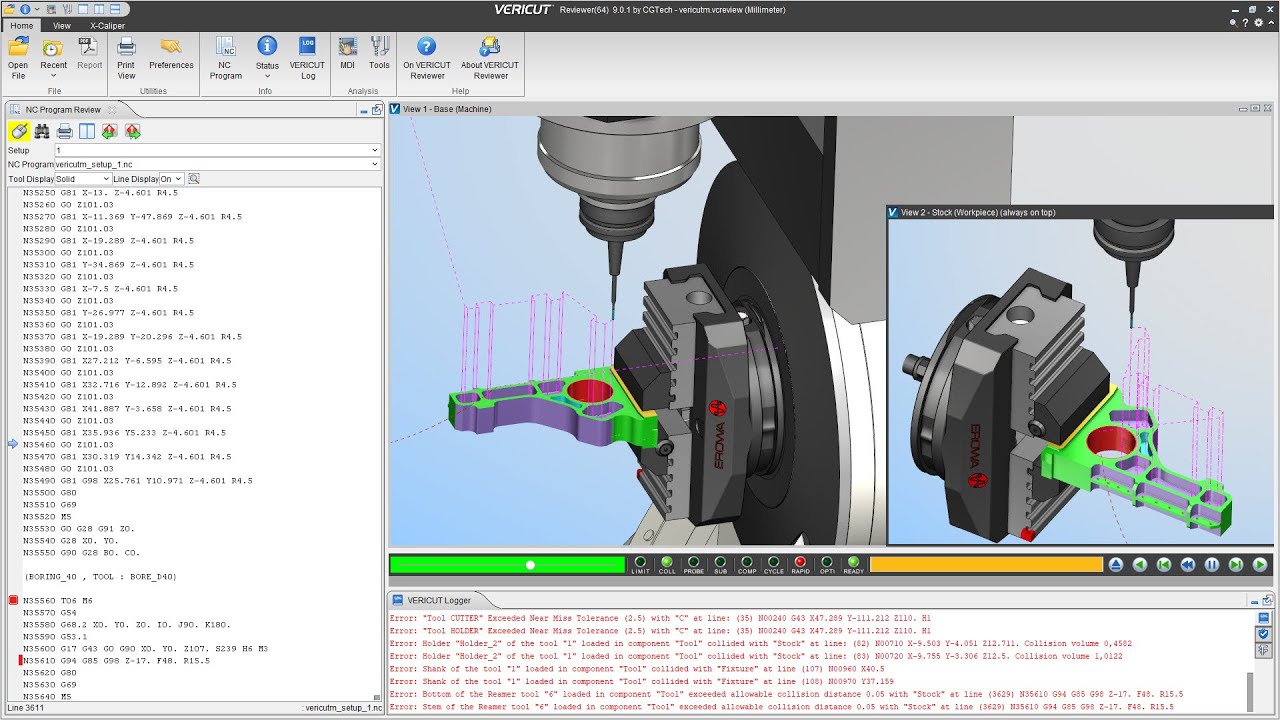The height and width of the screenshot is (720, 1280).
Task: Move the green animation speed slider
Action: tap(530, 565)
